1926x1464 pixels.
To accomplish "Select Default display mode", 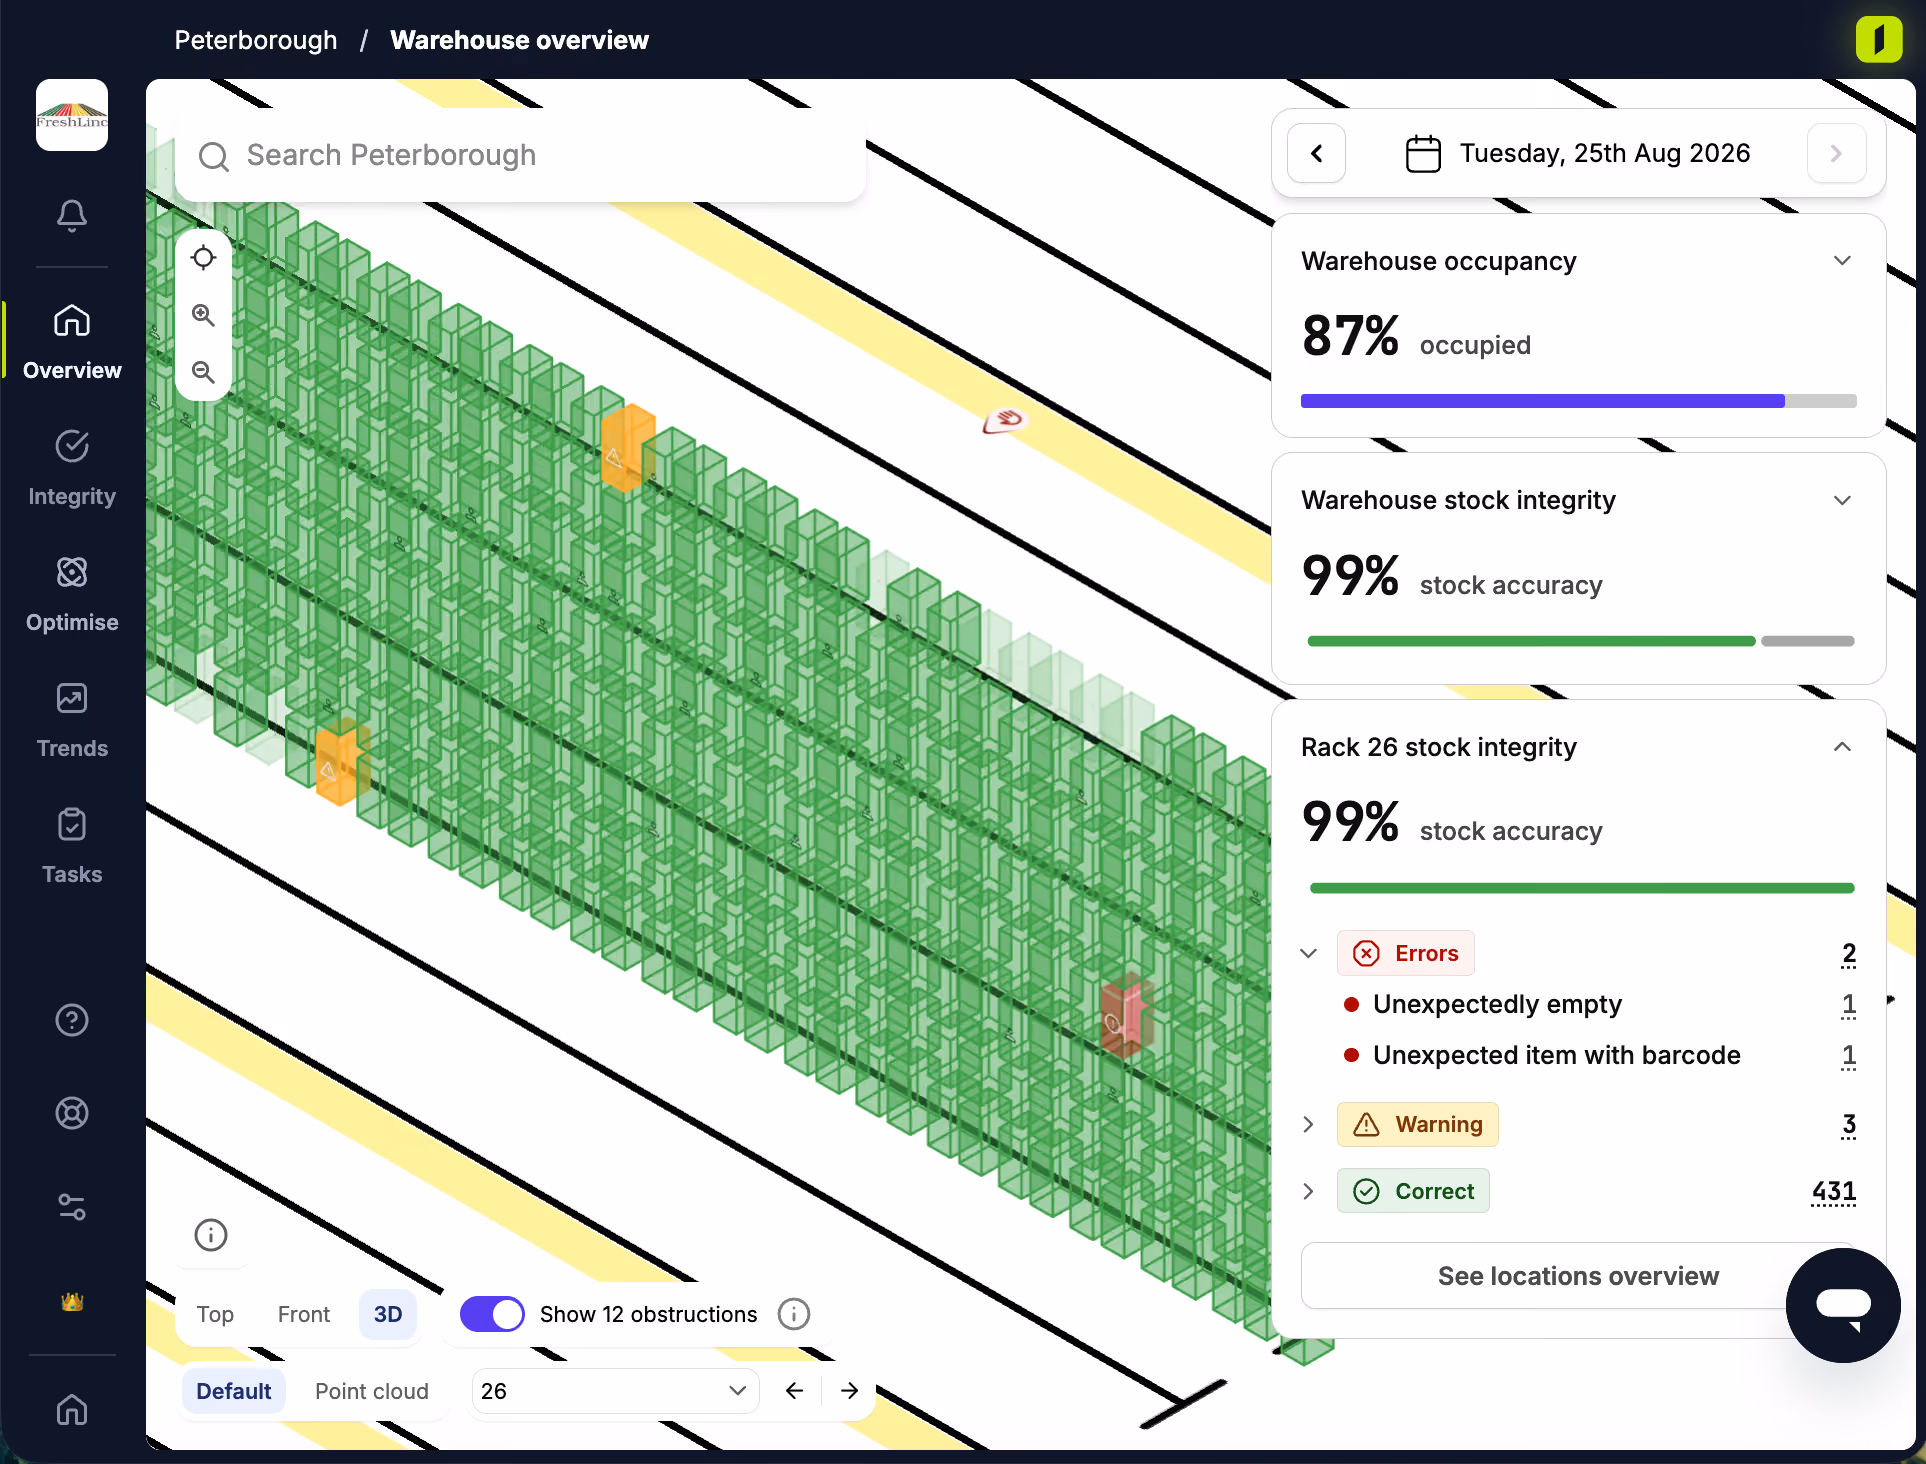I will click(234, 1391).
